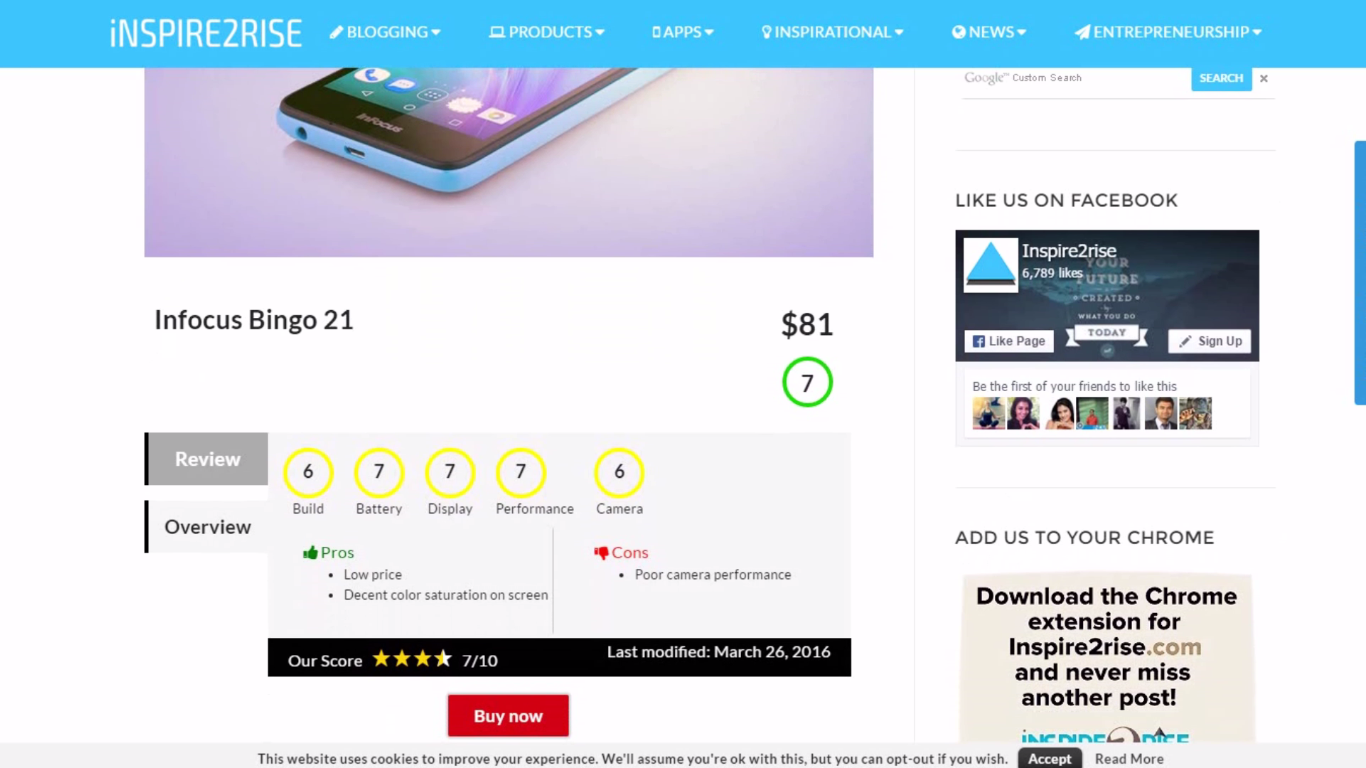Accept the cookie notice
Screen dimensions: 1366x768
(x=1050, y=759)
